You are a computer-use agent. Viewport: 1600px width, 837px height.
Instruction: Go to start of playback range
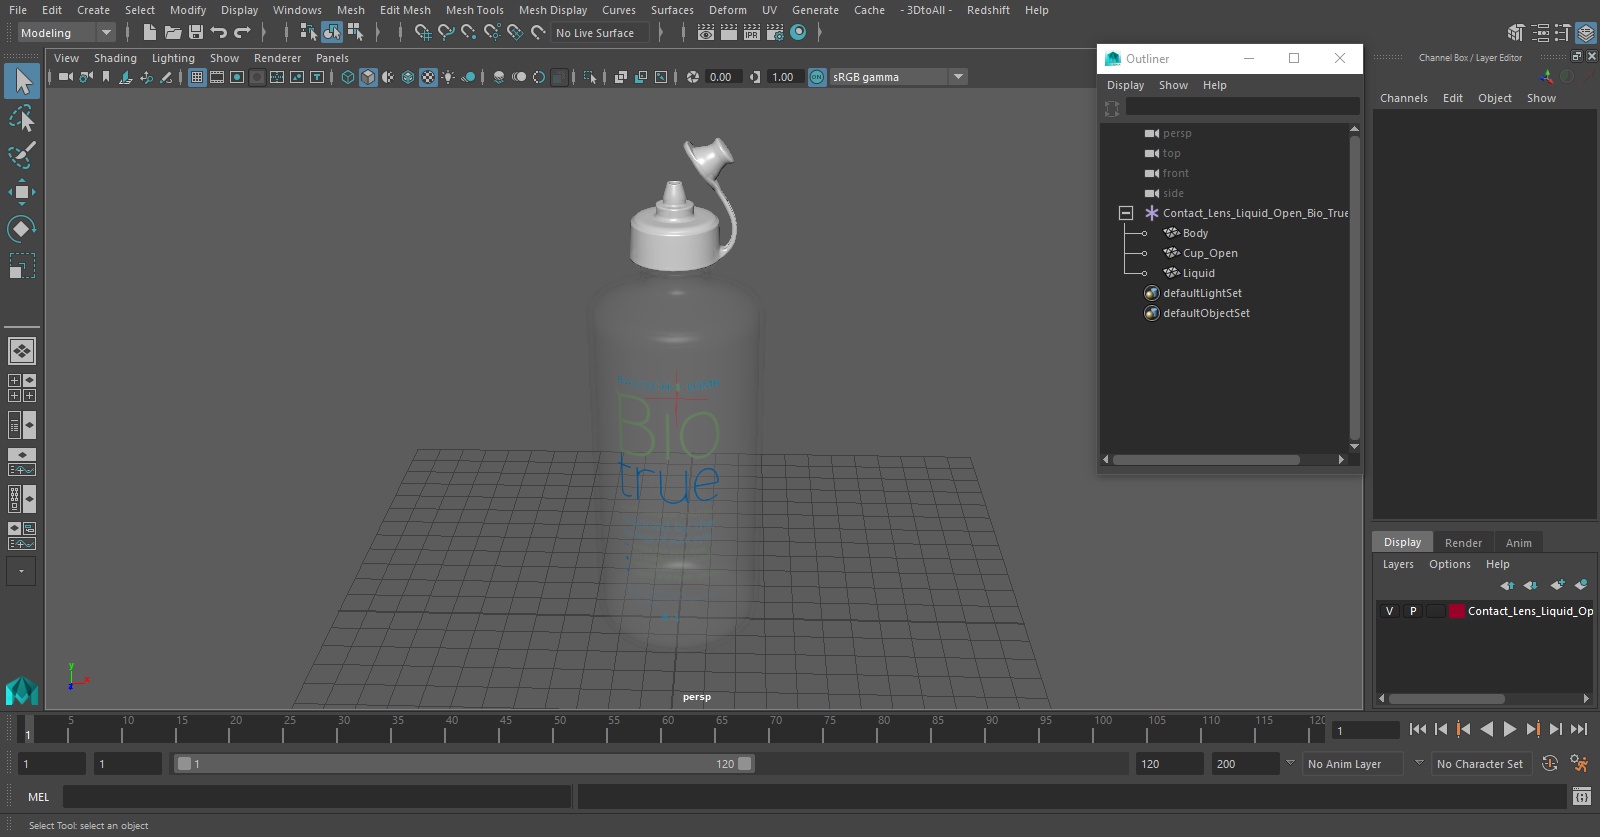[1417, 729]
